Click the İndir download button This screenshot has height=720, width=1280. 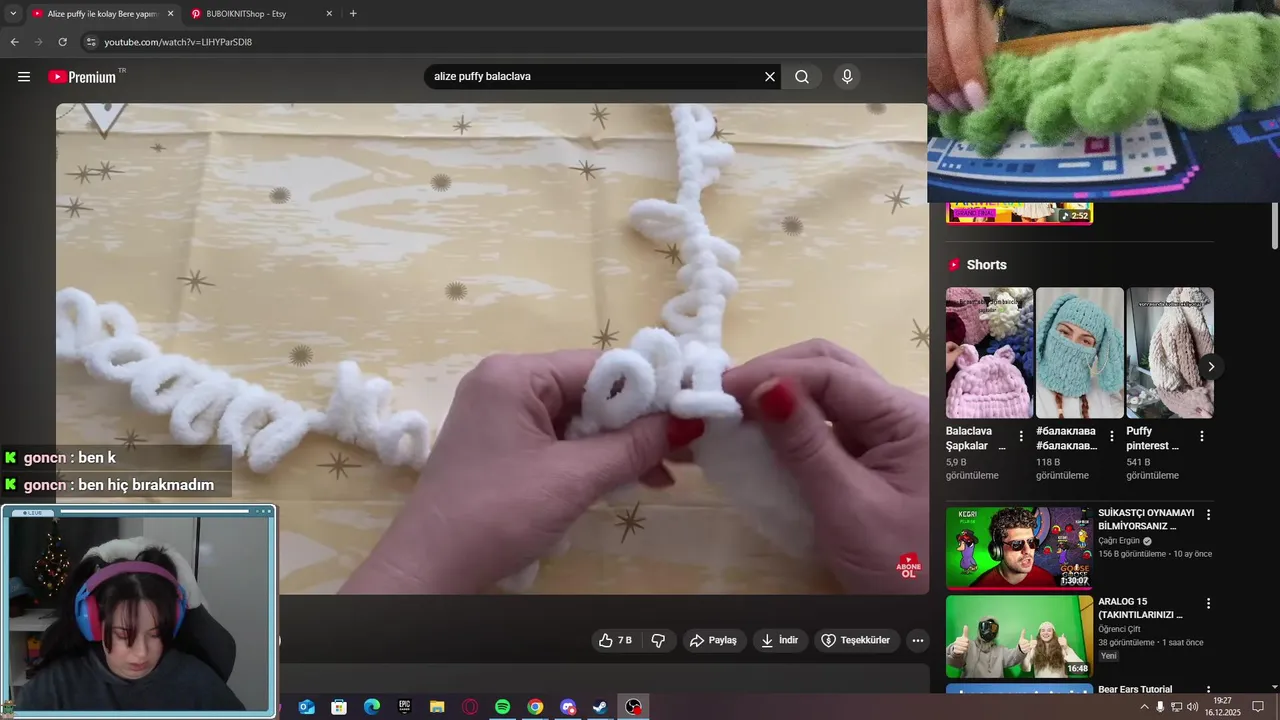[781, 640]
